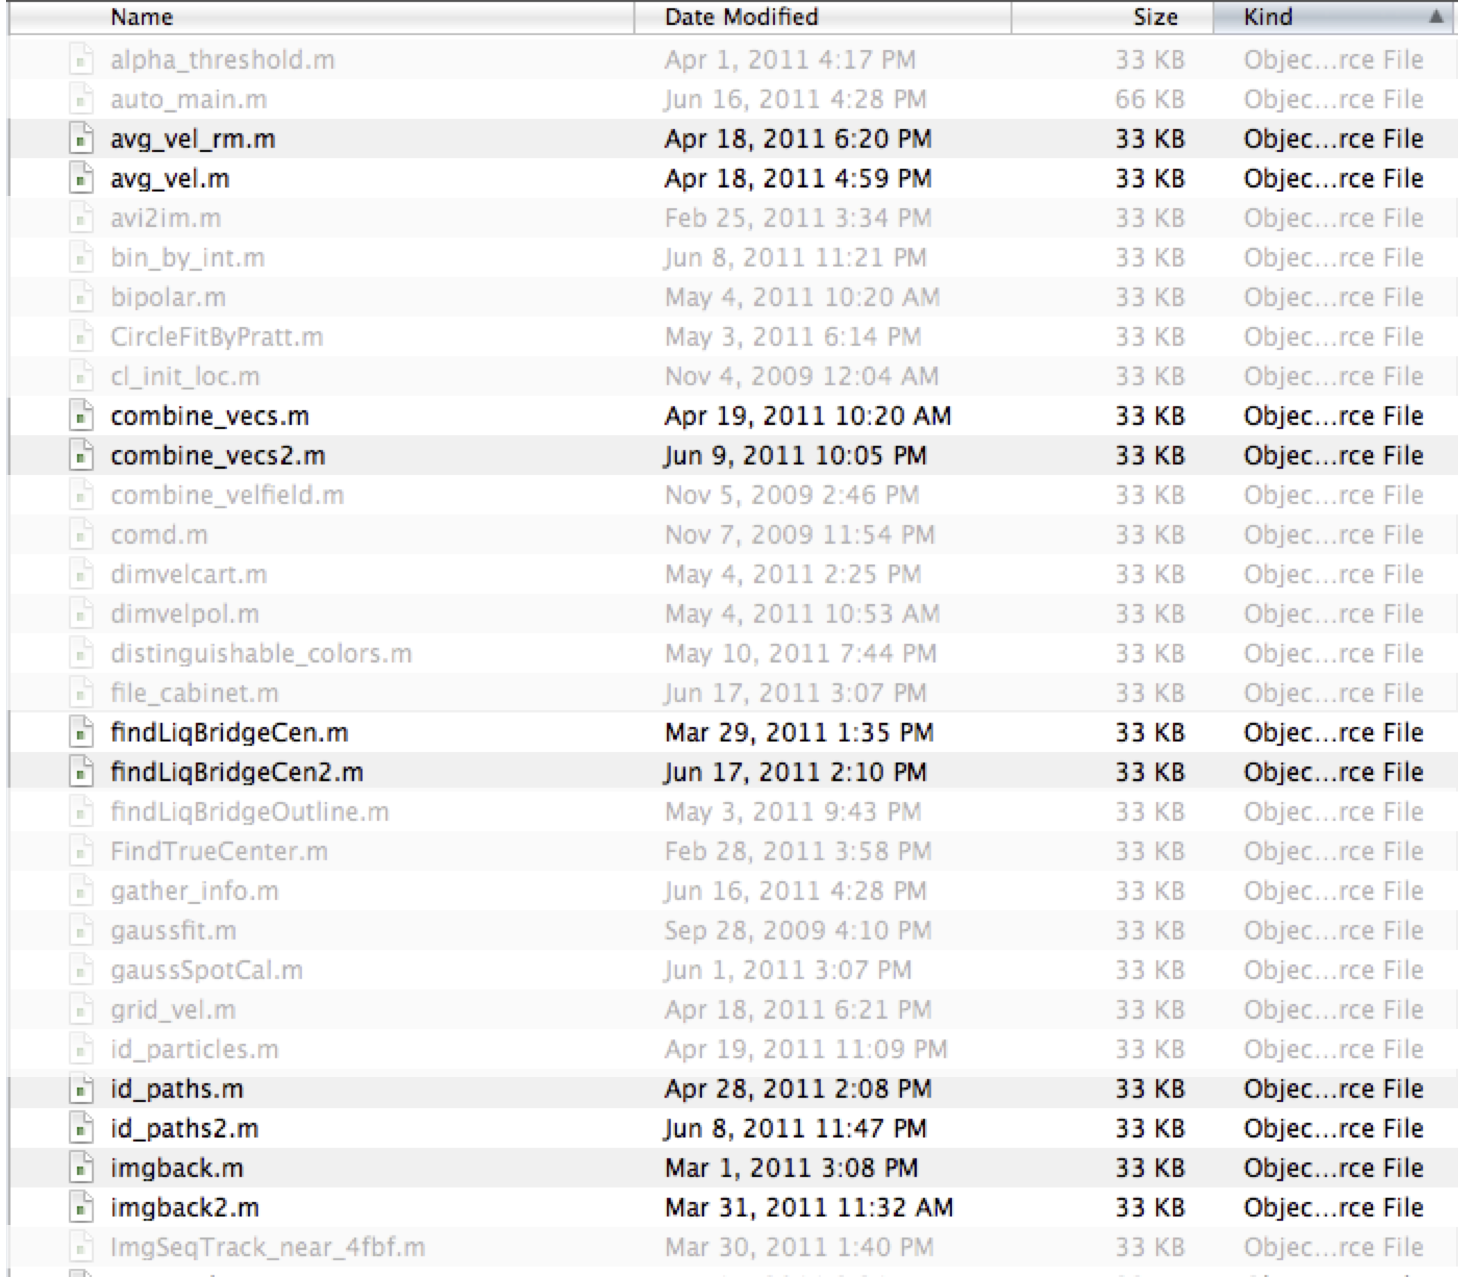Click the grid_vel.m file name
The image size is (1458, 1277).
[173, 1010]
